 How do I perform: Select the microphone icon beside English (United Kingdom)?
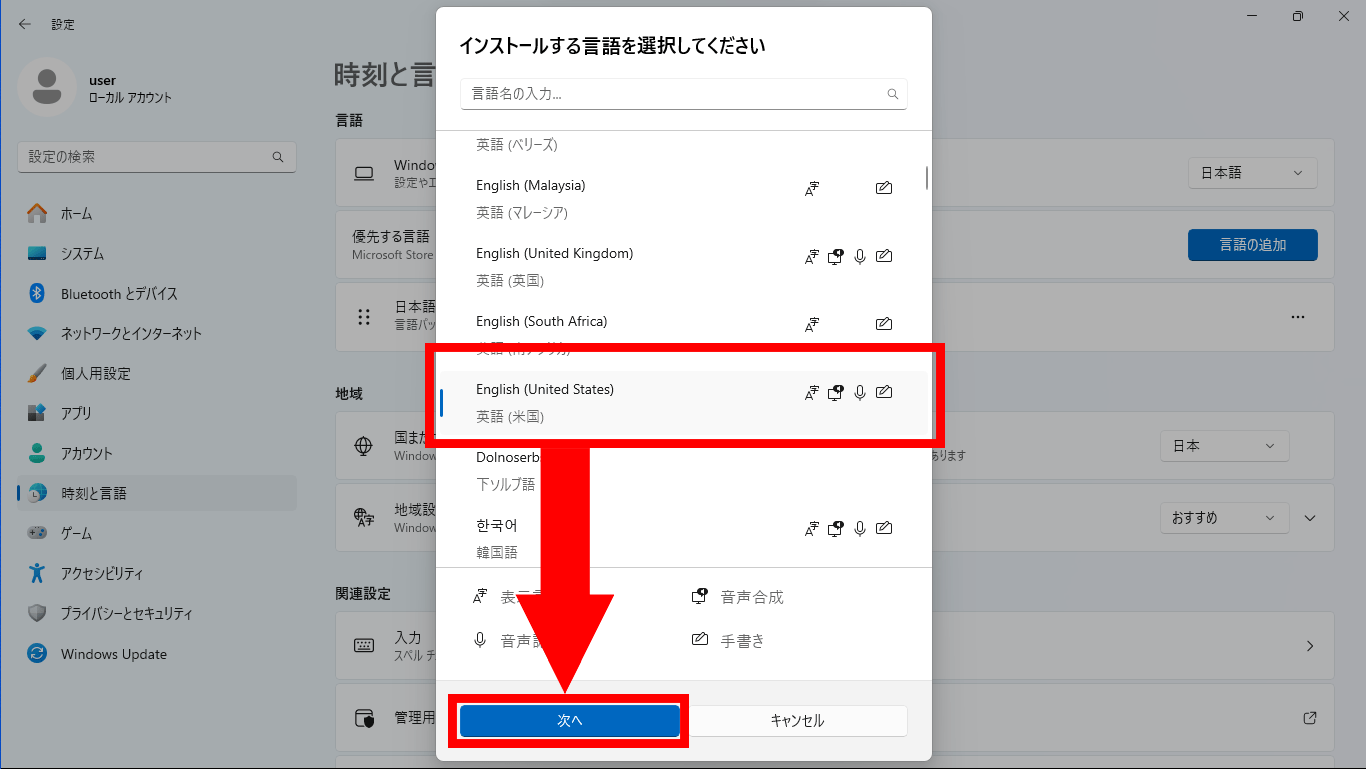[x=860, y=256]
